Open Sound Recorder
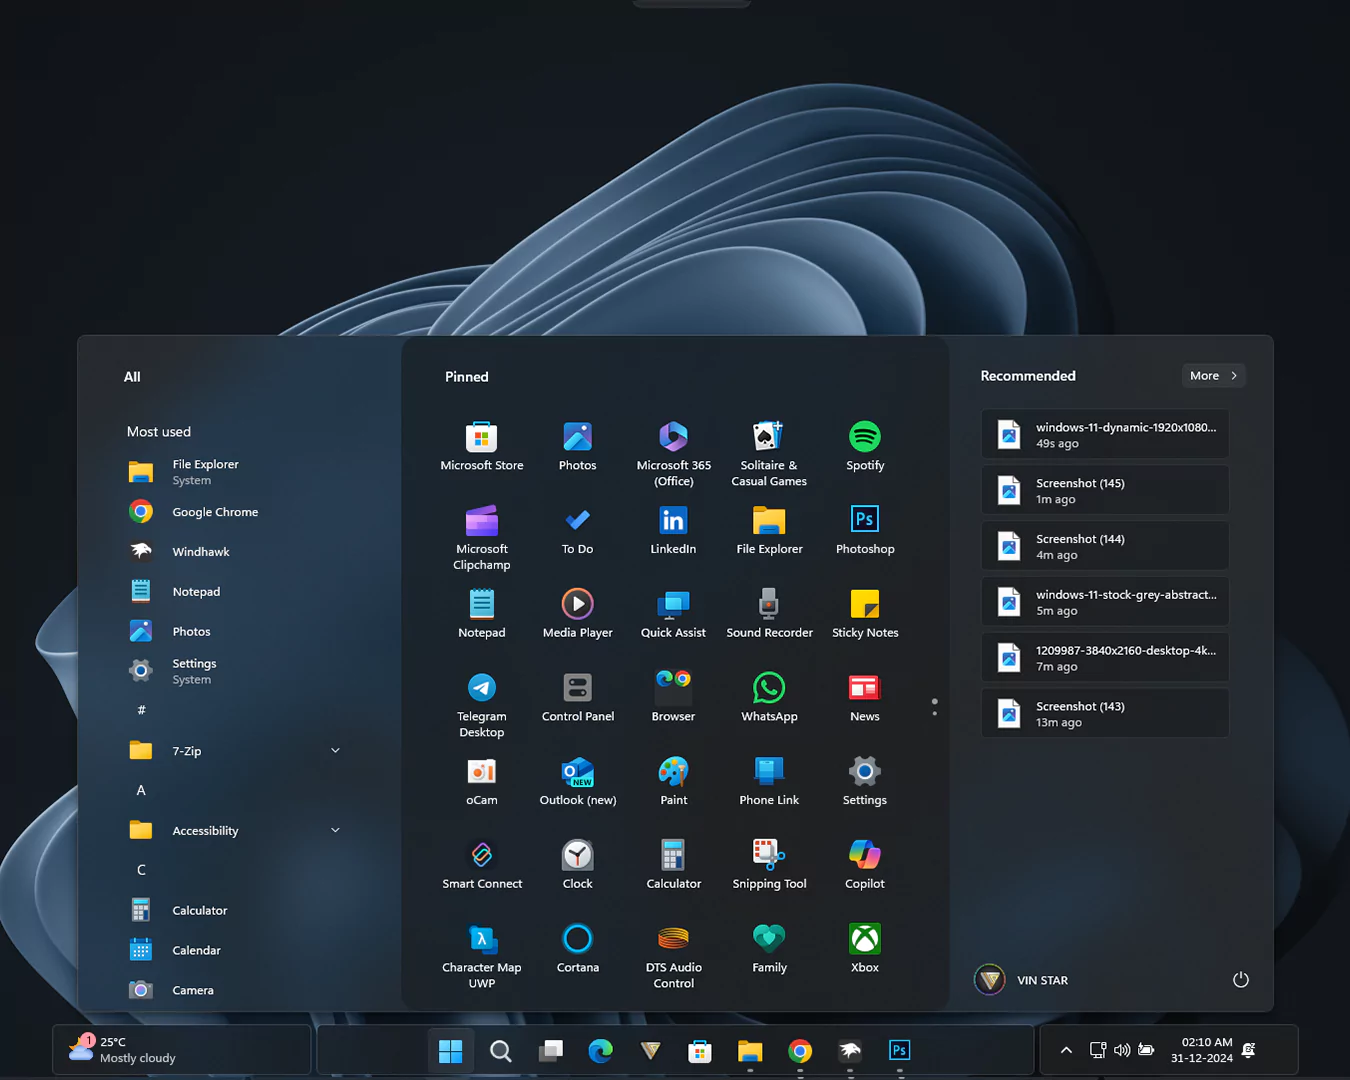The height and width of the screenshot is (1080, 1350). click(769, 614)
